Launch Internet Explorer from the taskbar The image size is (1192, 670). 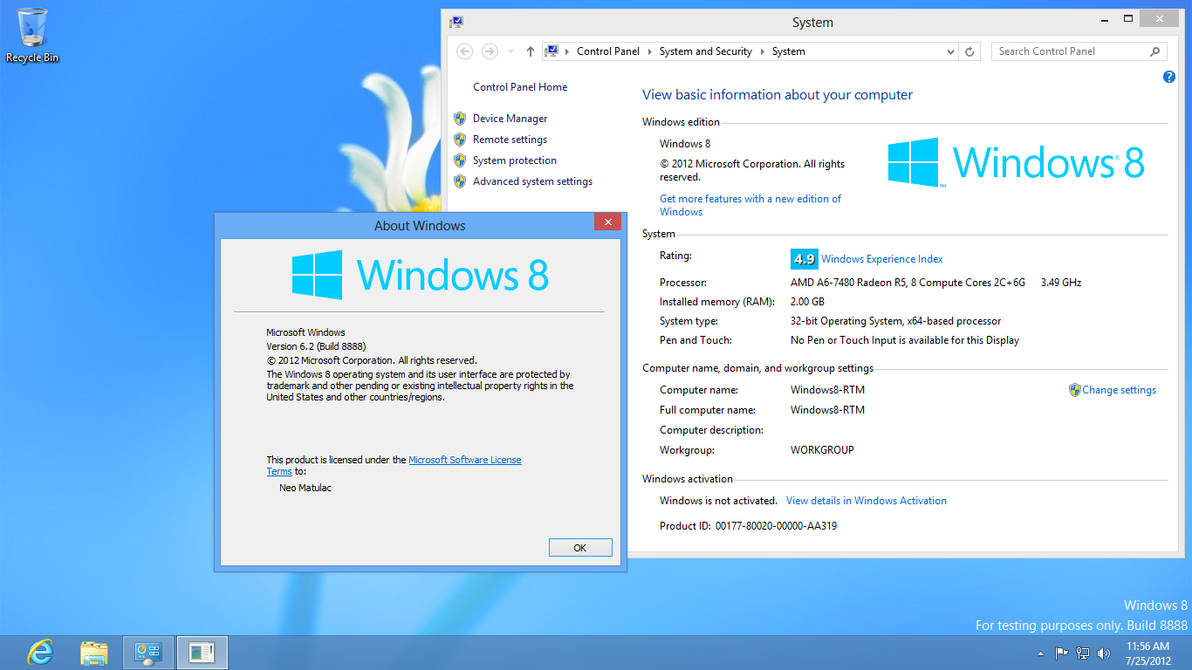click(x=40, y=653)
